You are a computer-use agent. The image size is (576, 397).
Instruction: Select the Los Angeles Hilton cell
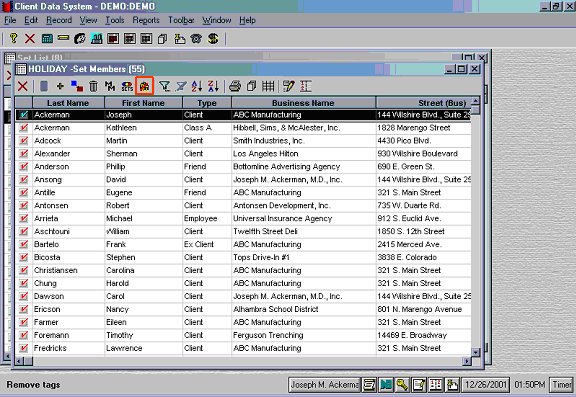303,154
